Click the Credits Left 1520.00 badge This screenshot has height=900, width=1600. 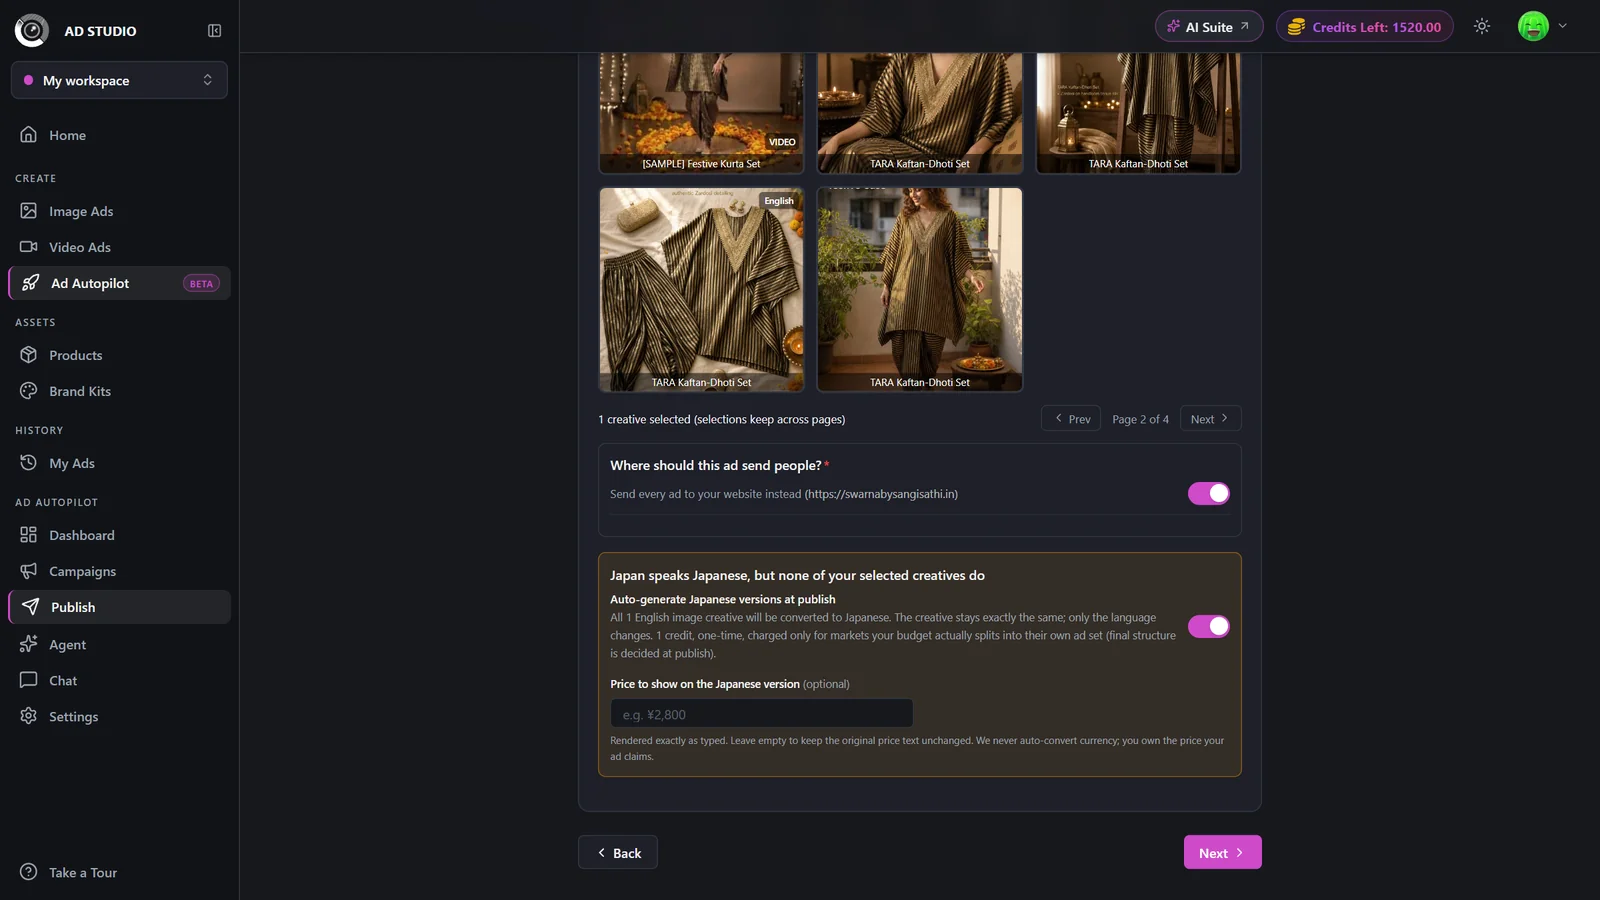point(1365,27)
